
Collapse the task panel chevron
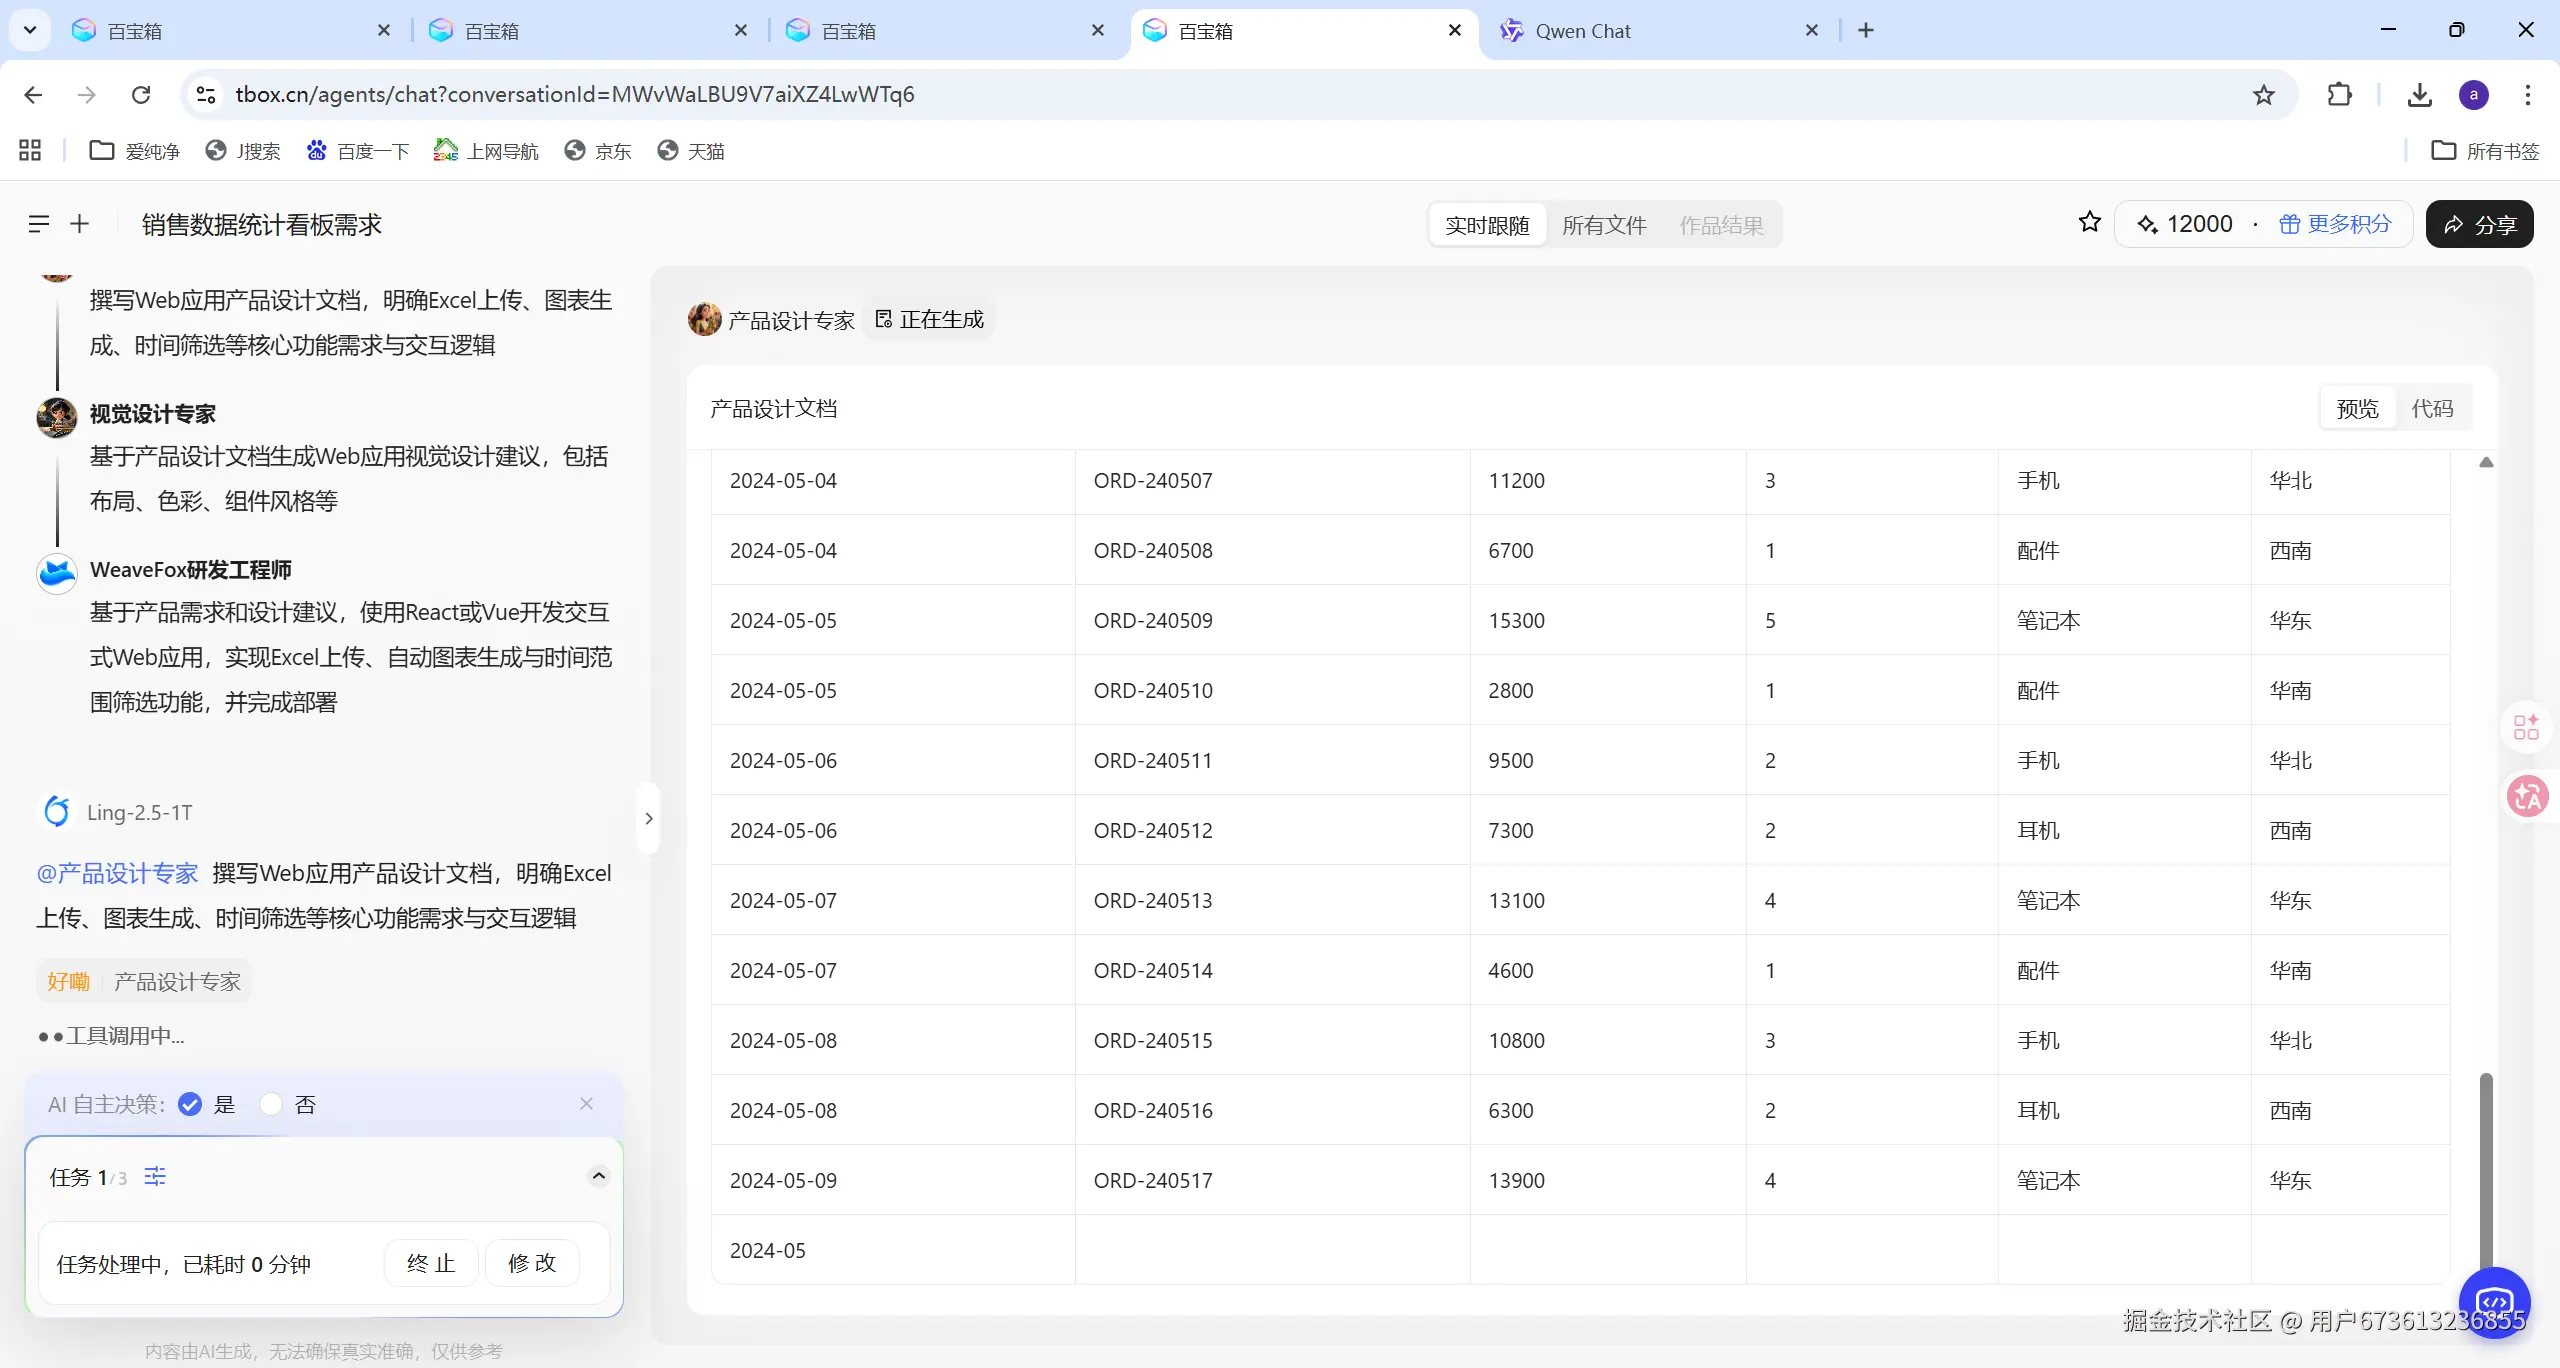click(x=598, y=1176)
